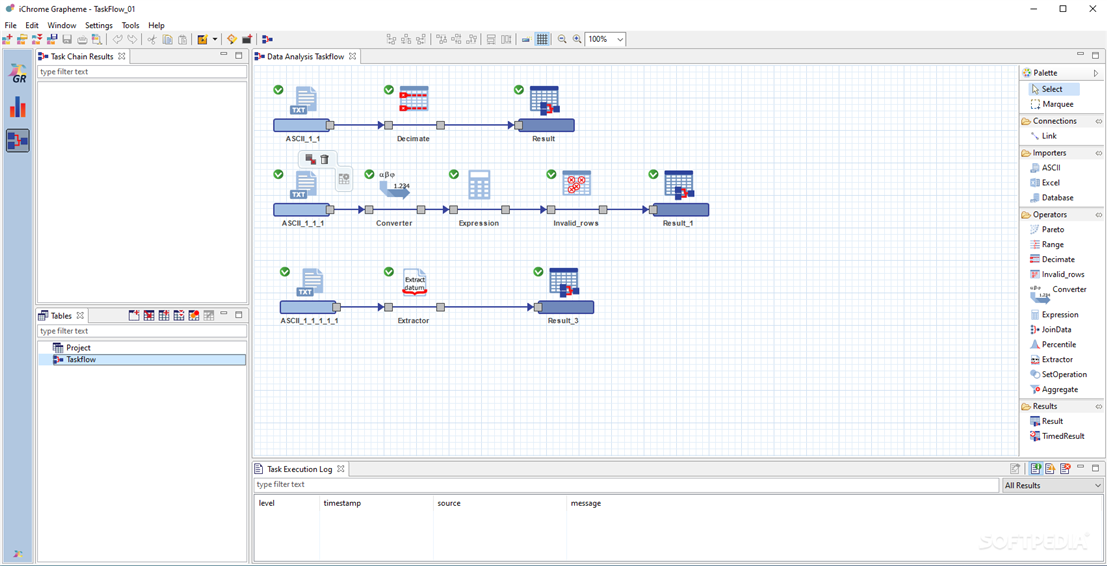Pick the Excel importer from the Palette

pos(1046,183)
